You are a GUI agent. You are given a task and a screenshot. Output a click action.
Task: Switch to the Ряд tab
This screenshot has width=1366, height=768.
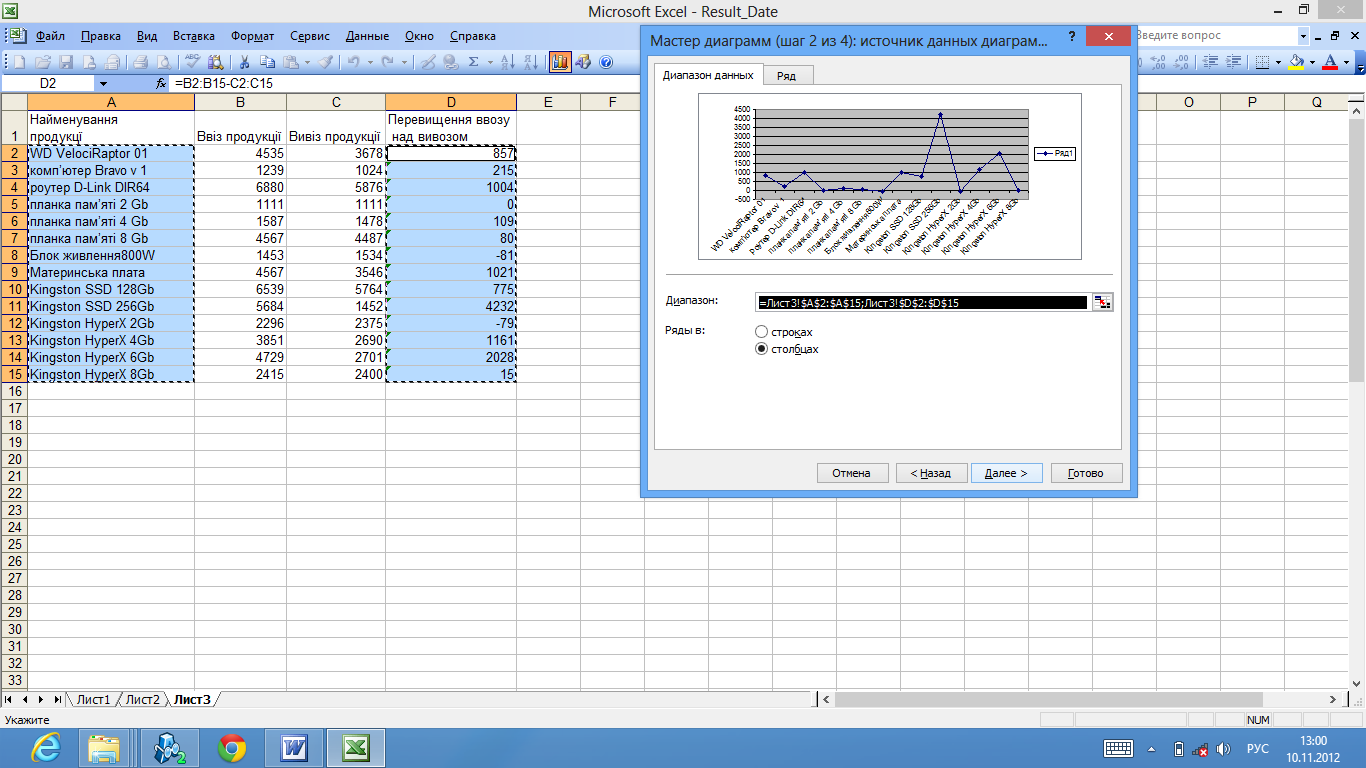787,76
